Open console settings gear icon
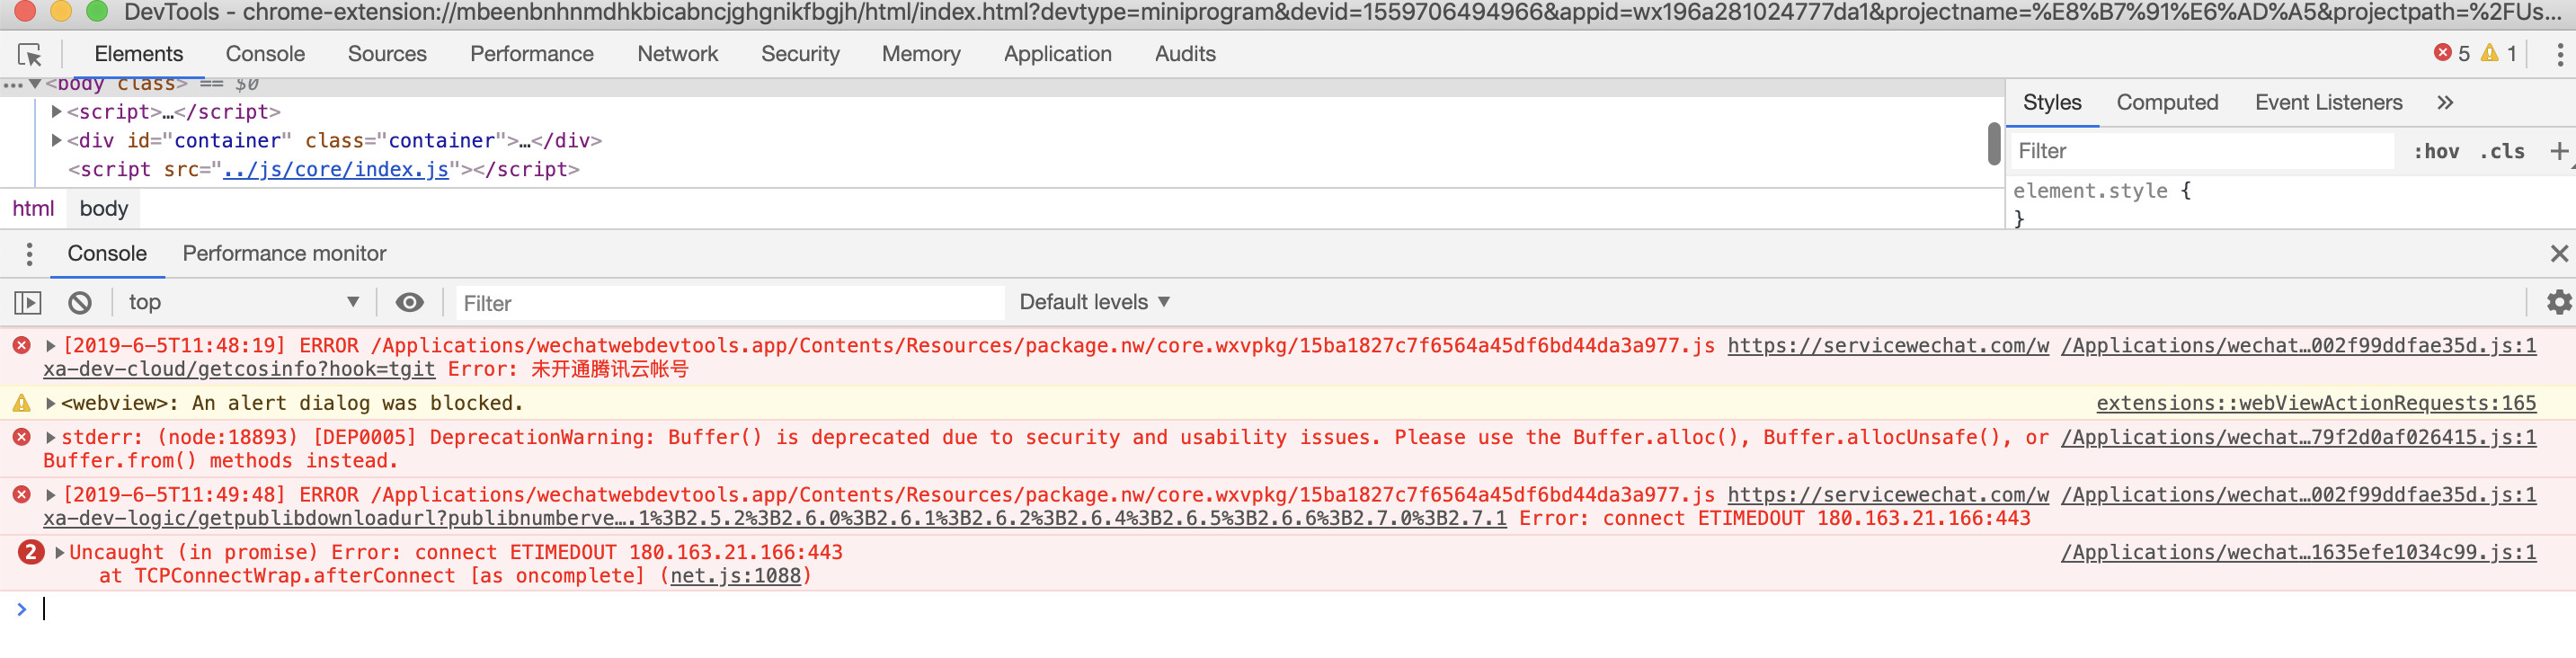Screen dimensions: 2576x658 (x=2558, y=302)
